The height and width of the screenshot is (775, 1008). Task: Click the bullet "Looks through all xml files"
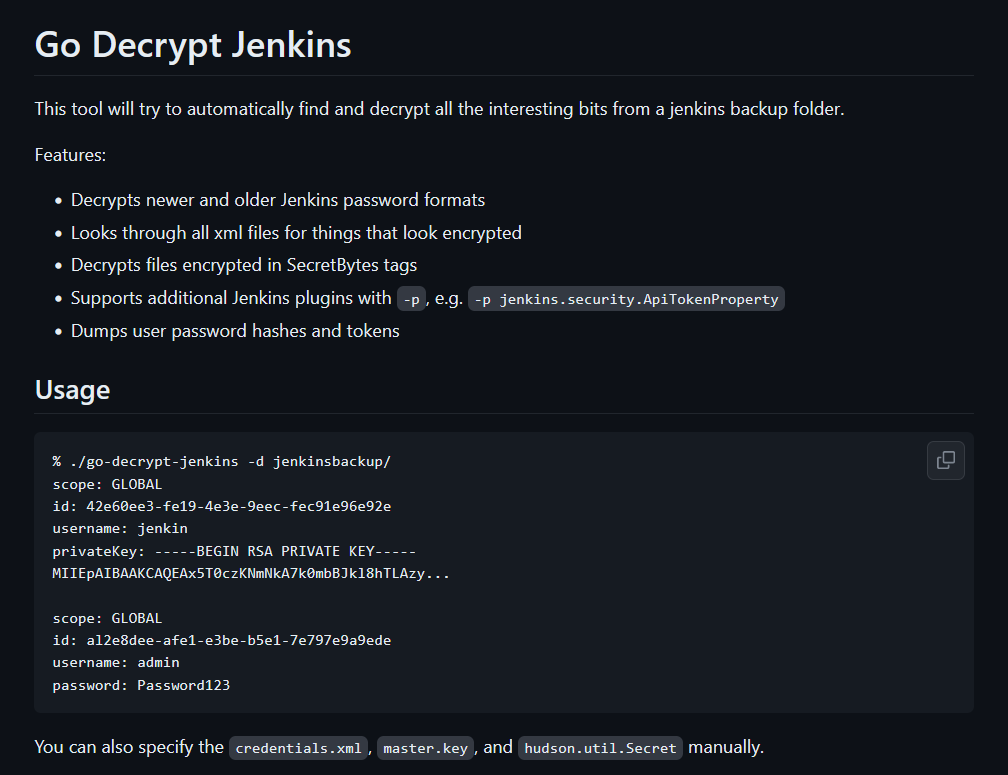coord(296,233)
